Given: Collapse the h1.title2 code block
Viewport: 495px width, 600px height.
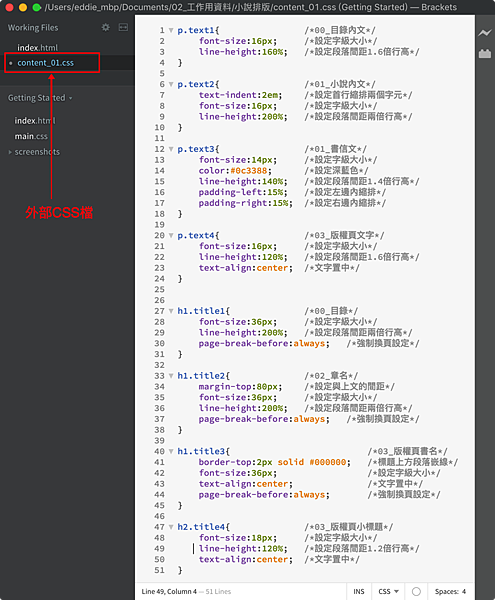Looking at the screenshot, I should tap(171, 376).
